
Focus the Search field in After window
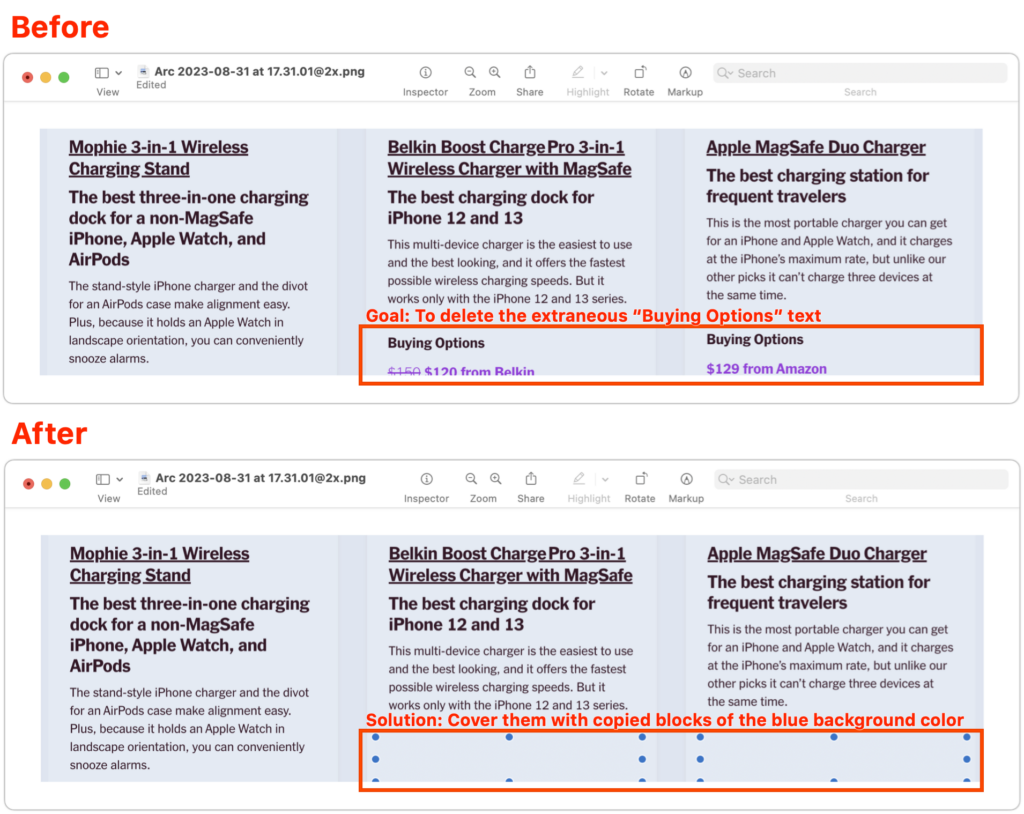[x=861, y=480]
